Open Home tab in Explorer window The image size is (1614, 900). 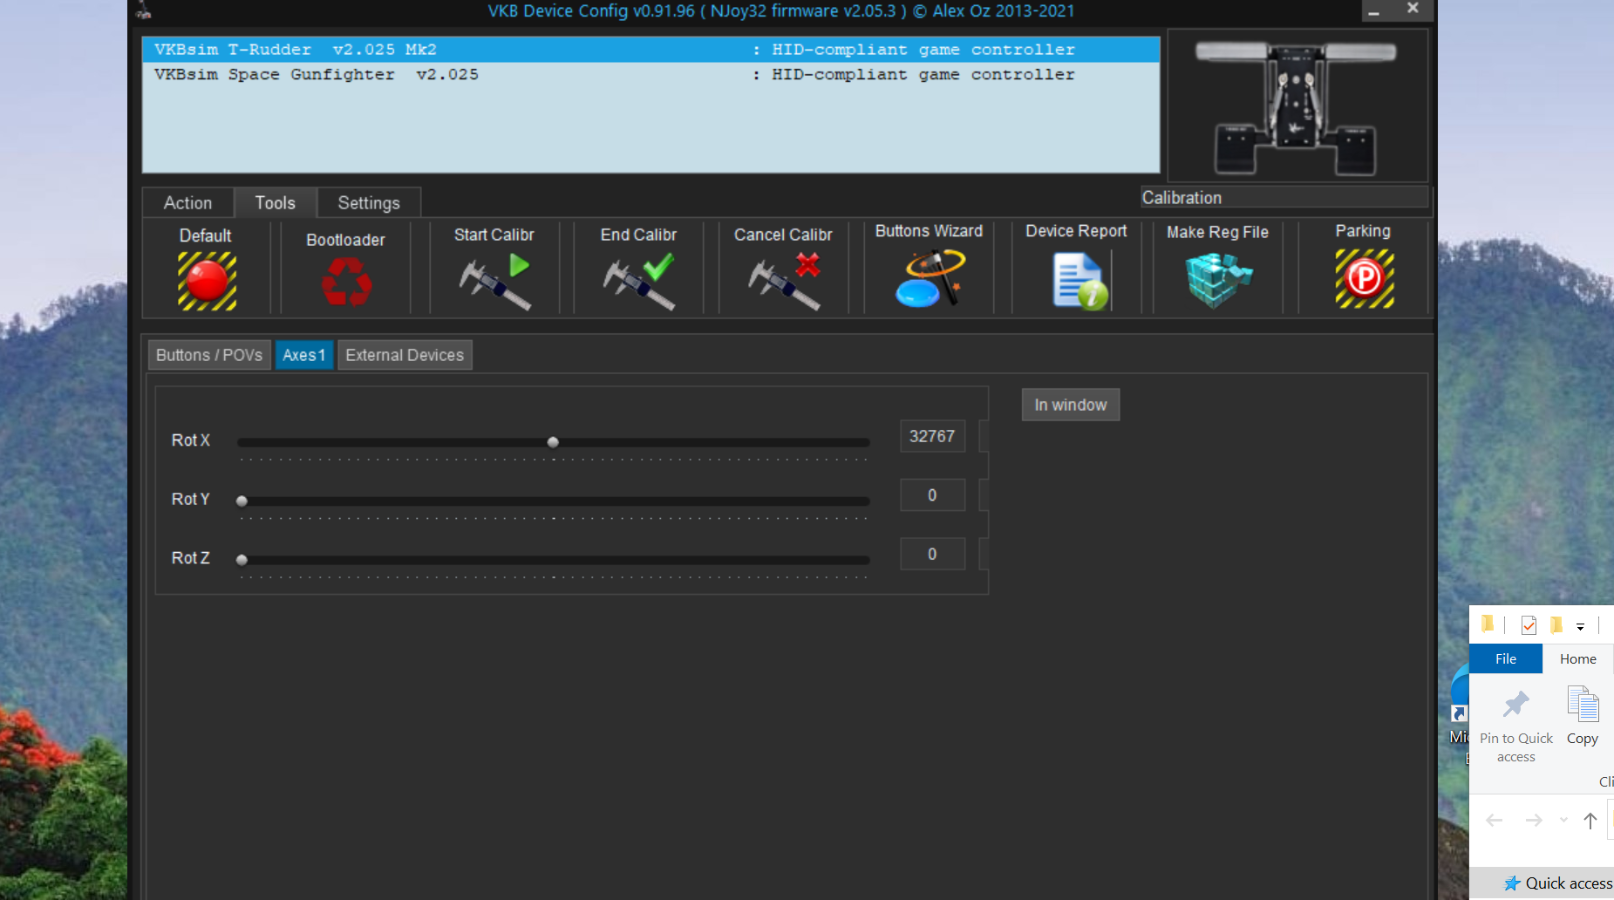coord(1578,659)
